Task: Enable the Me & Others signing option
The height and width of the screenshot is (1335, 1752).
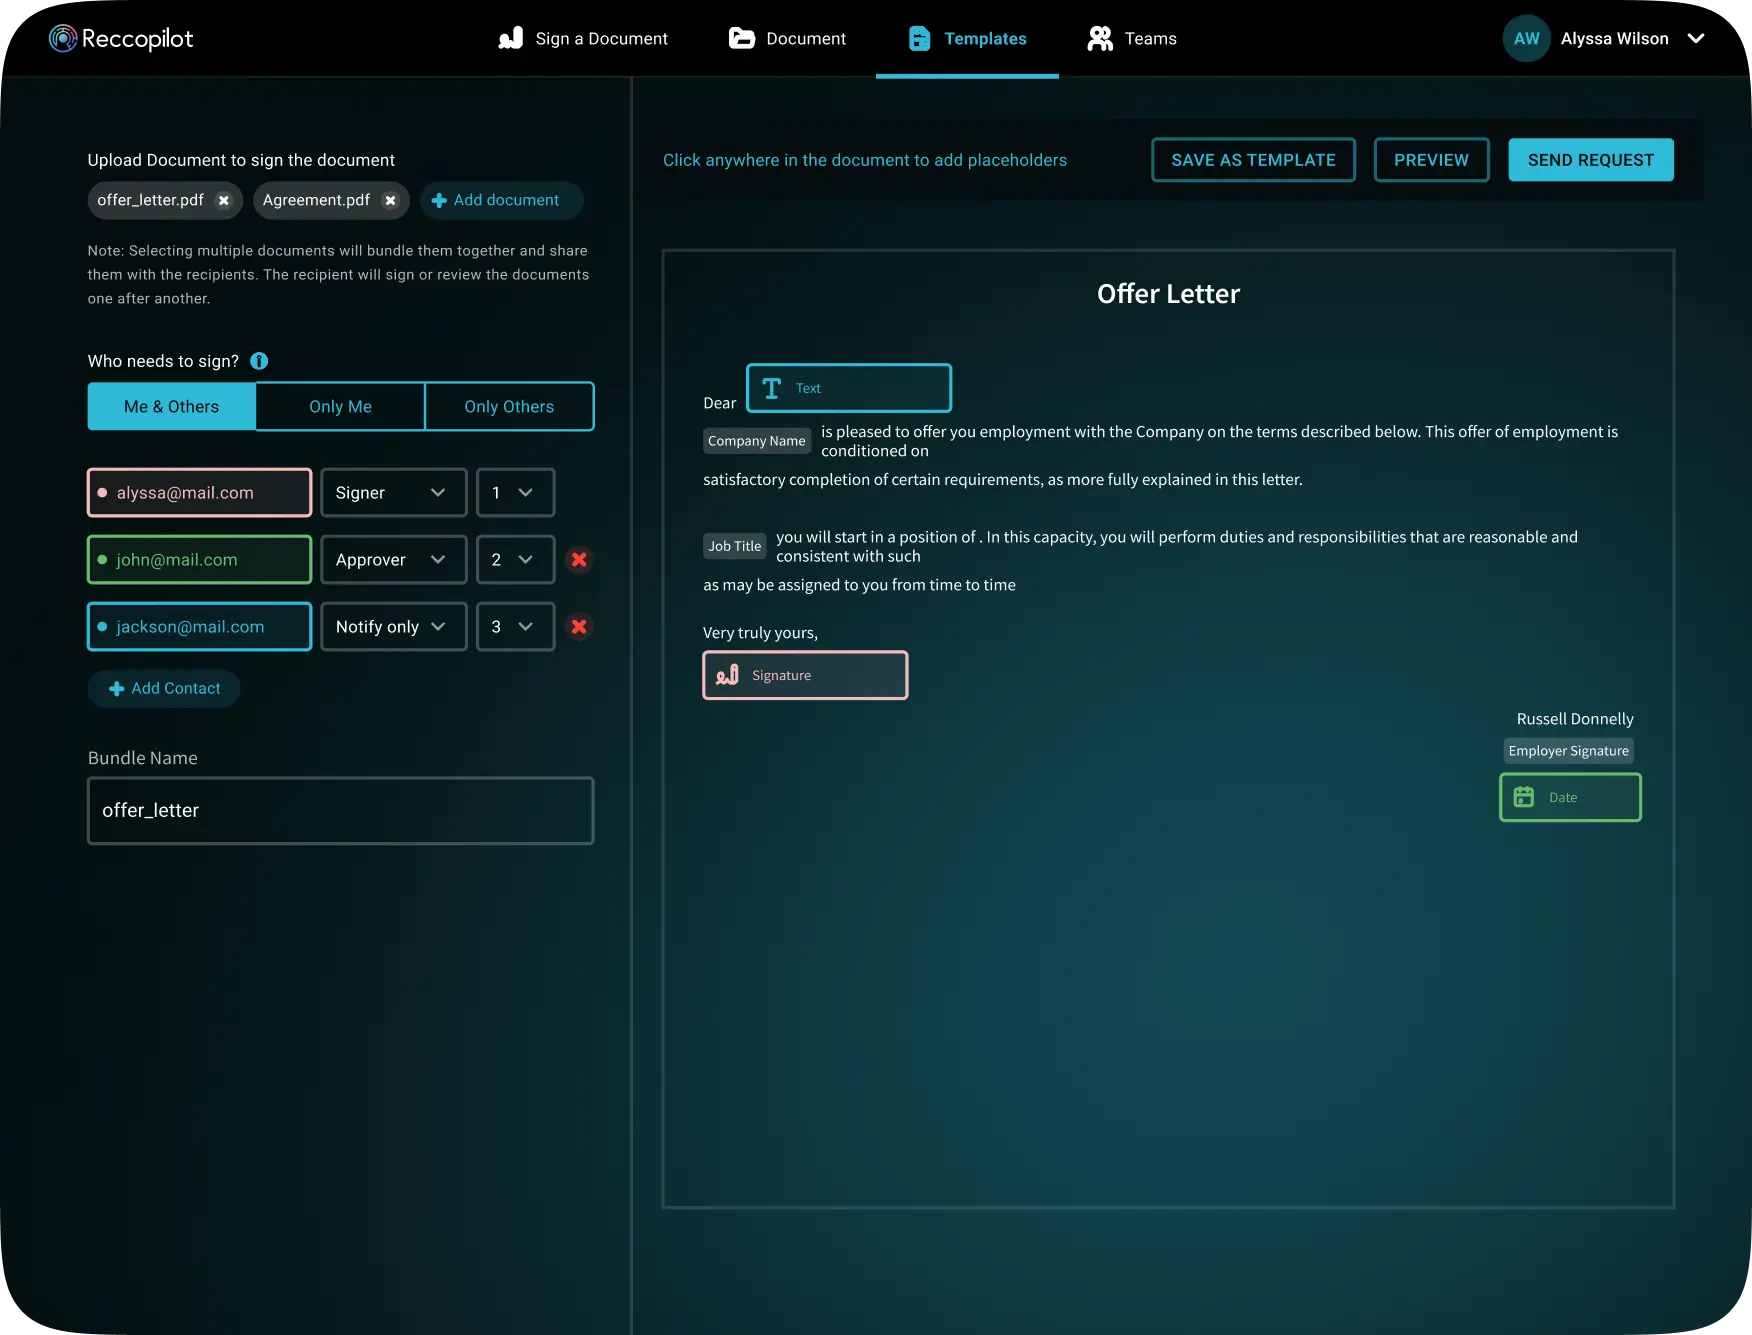Action: point(171,406)
